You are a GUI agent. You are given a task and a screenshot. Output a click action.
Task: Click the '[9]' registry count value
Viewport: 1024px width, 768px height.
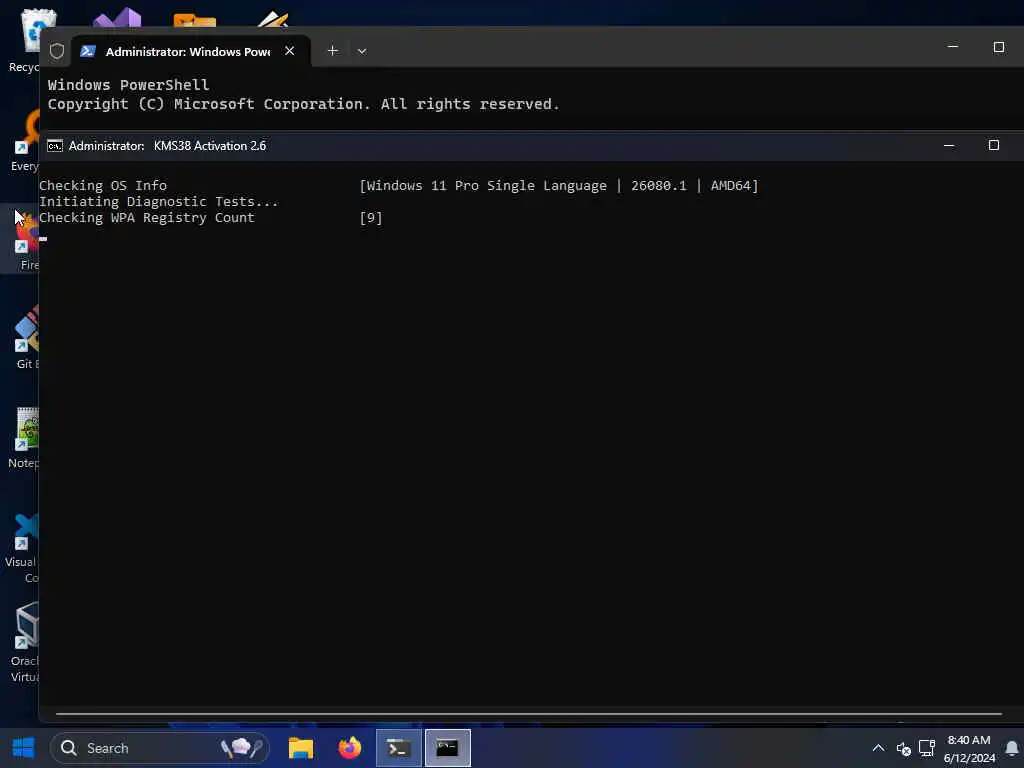[371, 217]
